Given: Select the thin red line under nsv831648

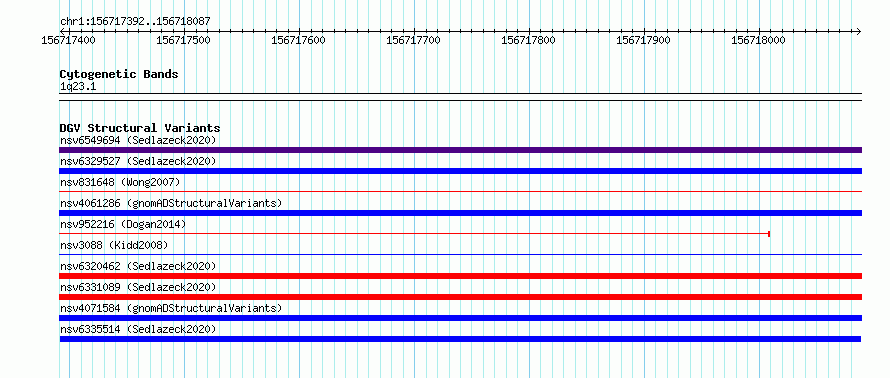Looking at the screenshot, I should click(x=460, y=192).
